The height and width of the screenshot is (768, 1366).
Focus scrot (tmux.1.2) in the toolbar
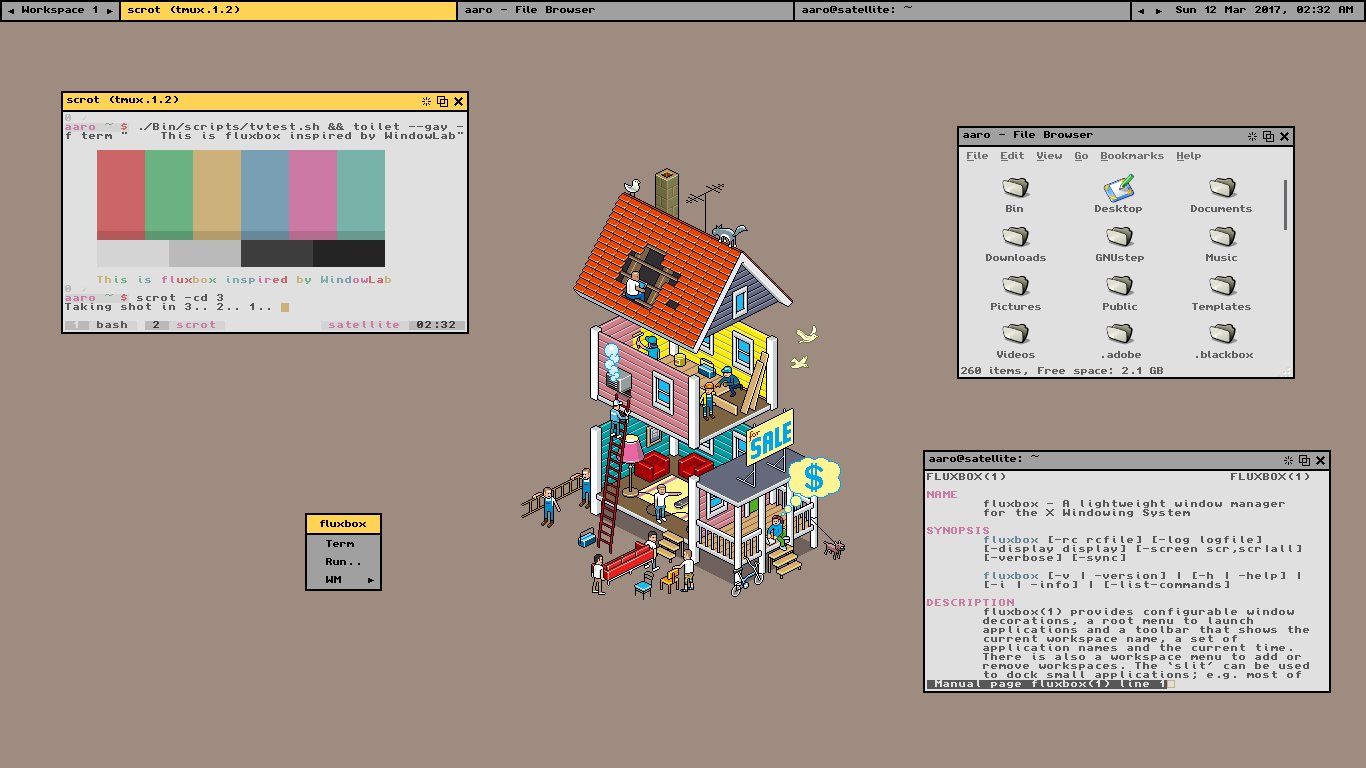tap(288, 10)
